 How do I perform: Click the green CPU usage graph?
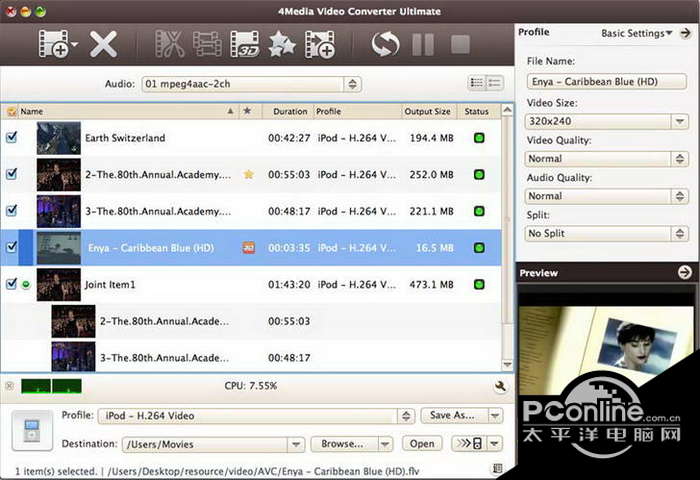click(51, 386)
